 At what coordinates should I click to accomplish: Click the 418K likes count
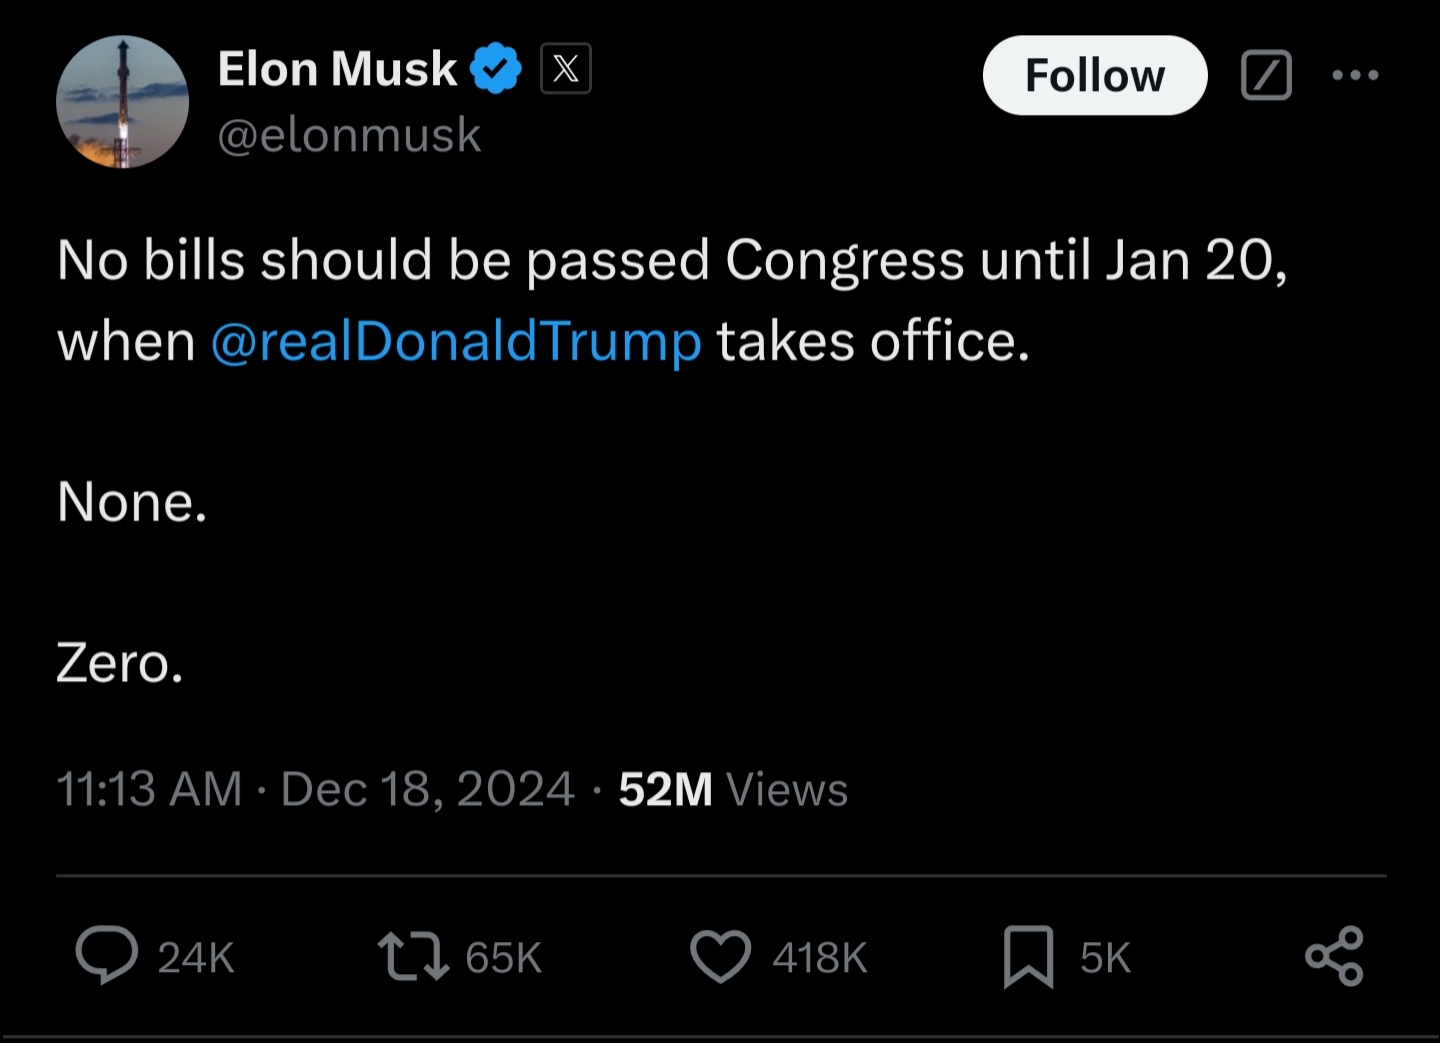point(819,958)
